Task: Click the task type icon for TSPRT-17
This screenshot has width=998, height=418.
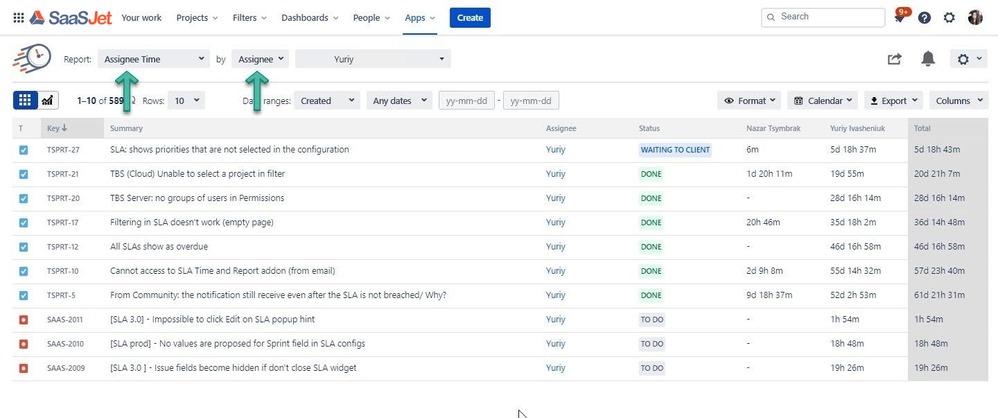Action: 24,223
